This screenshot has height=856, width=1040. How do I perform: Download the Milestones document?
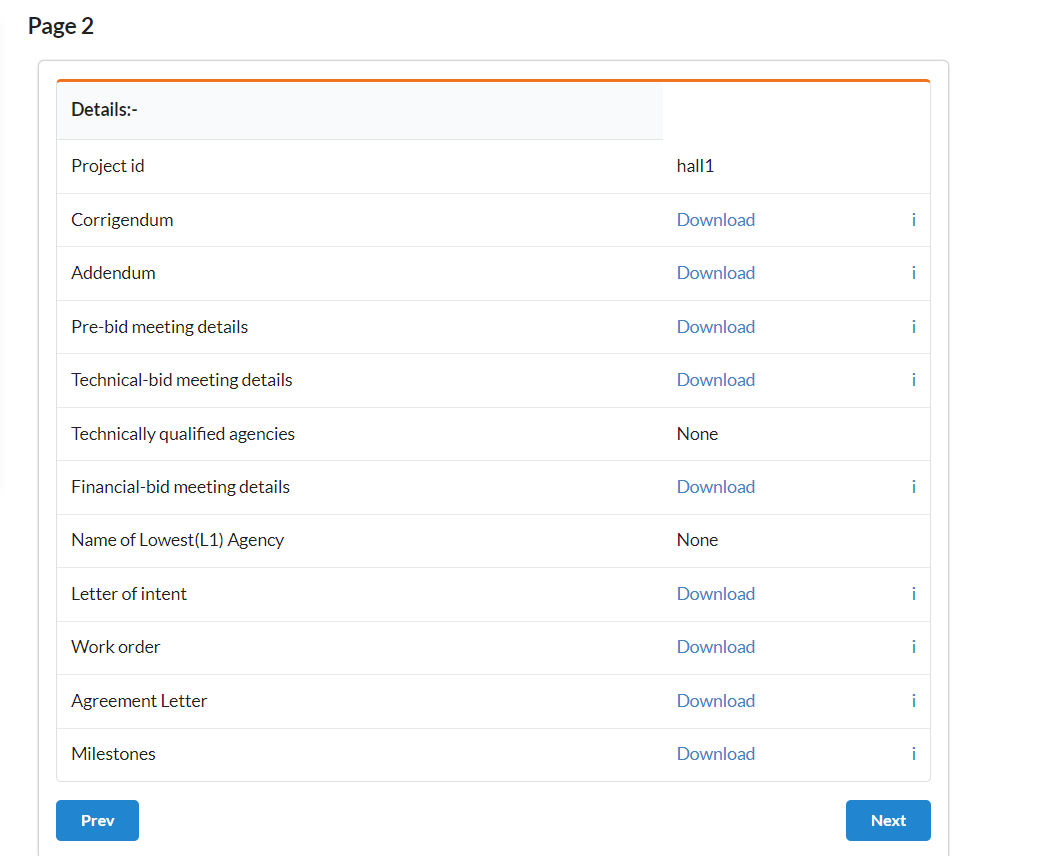716,754
